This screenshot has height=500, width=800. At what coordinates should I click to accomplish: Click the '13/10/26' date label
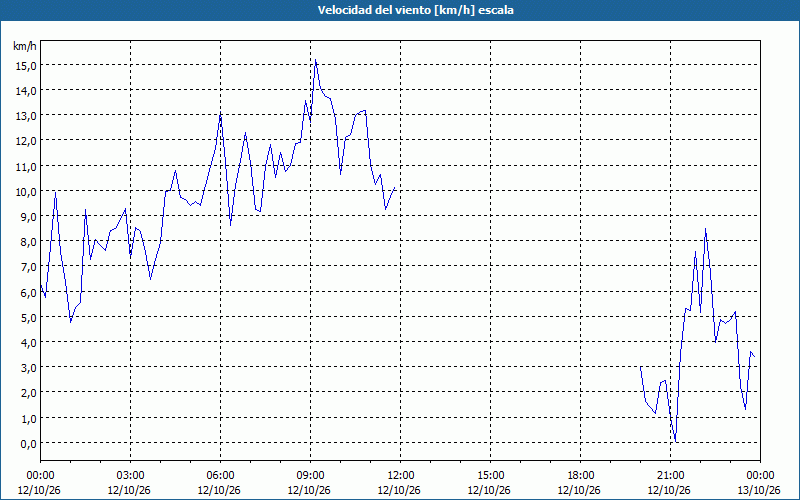[759, 490]
